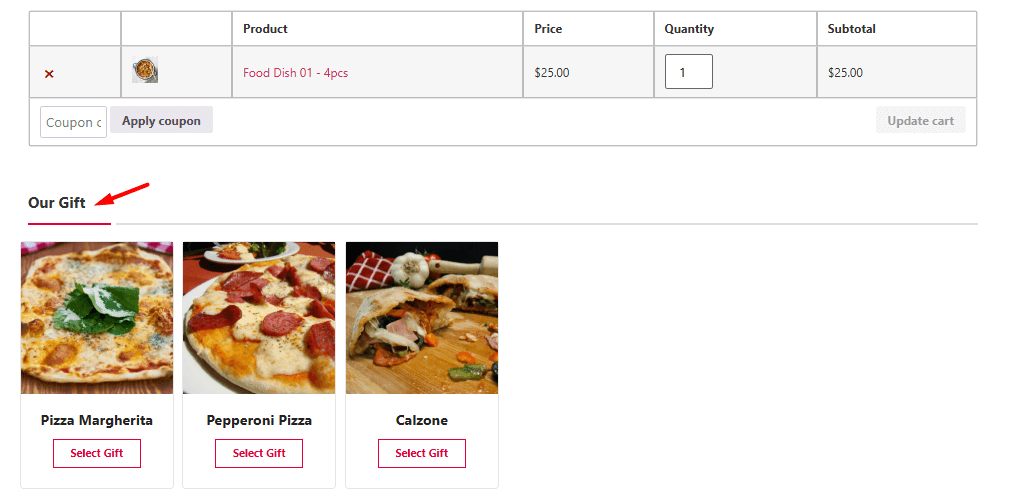Select the Our Gift tab heading

(x=57, y=203)
